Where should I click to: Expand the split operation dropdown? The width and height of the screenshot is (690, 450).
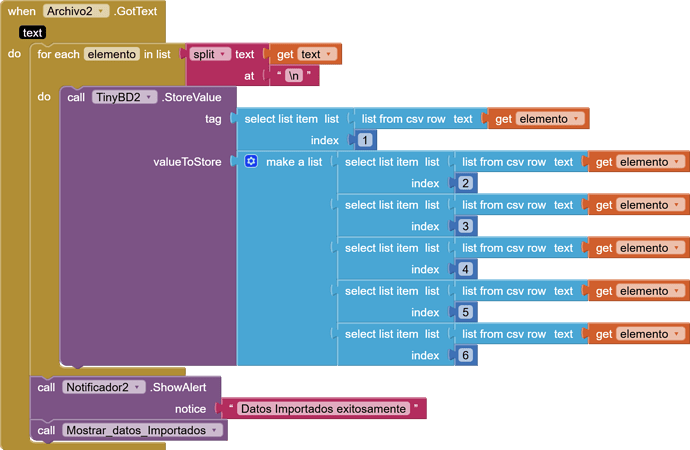click(x=223, y=54)
